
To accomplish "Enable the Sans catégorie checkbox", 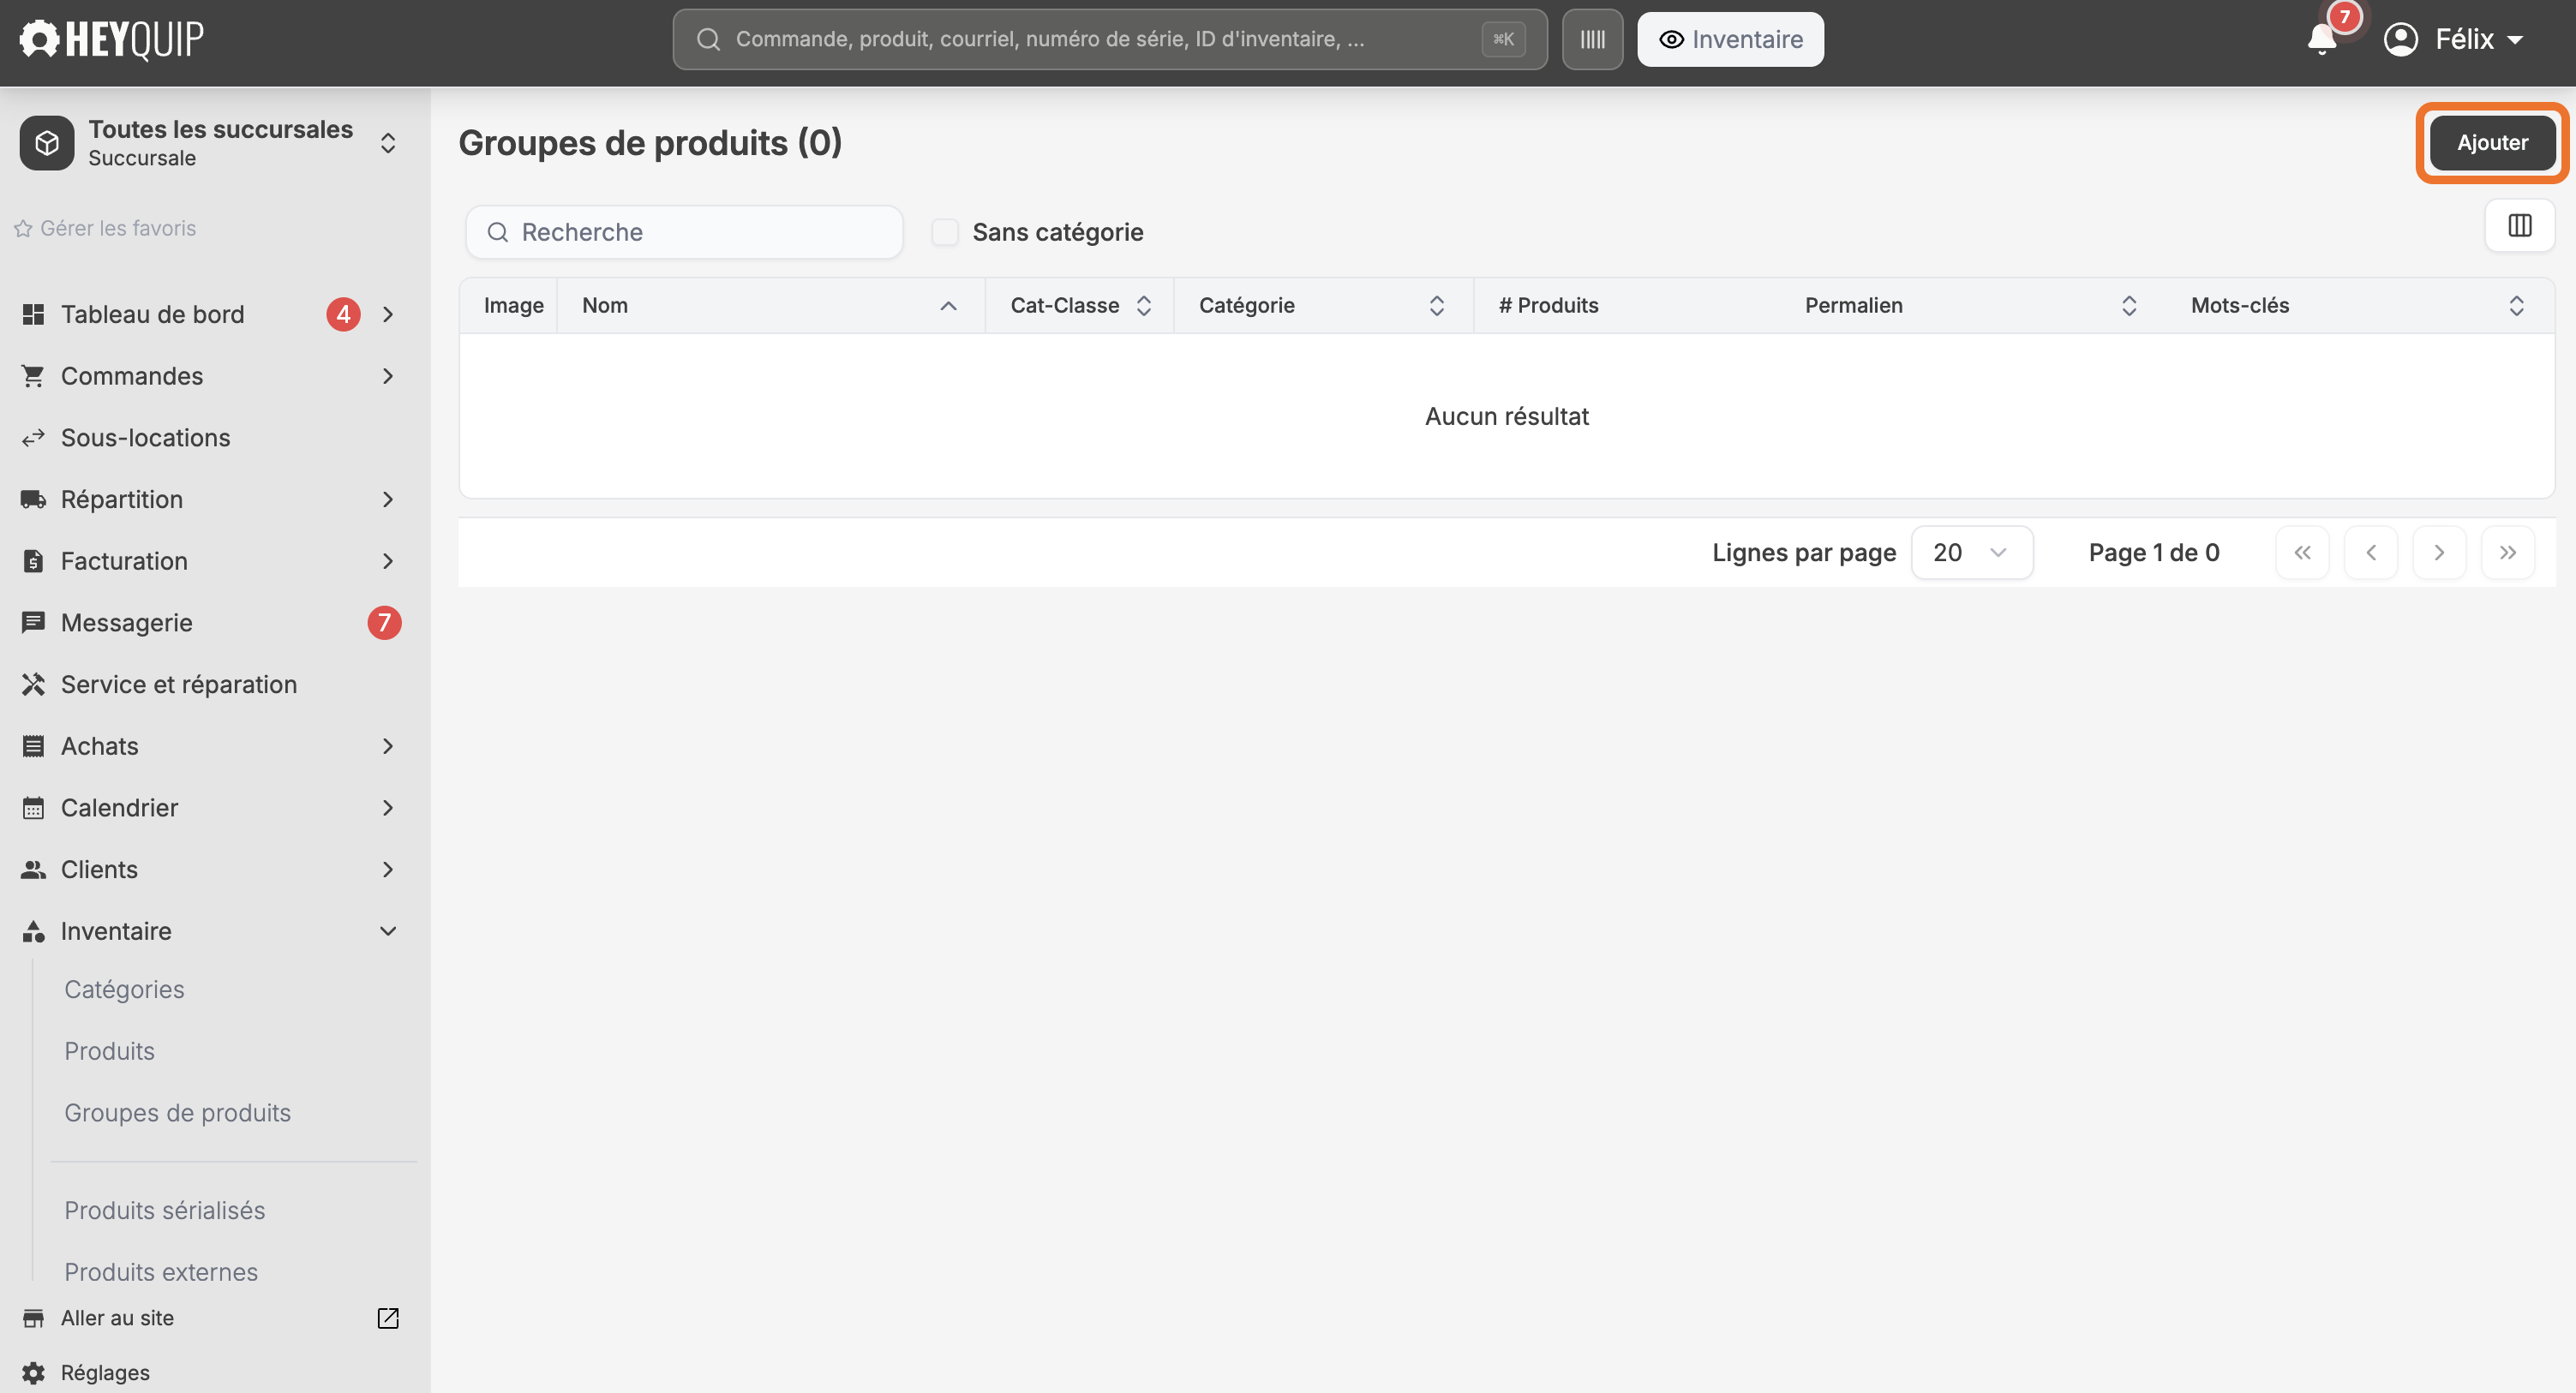I will coord(945,232).
